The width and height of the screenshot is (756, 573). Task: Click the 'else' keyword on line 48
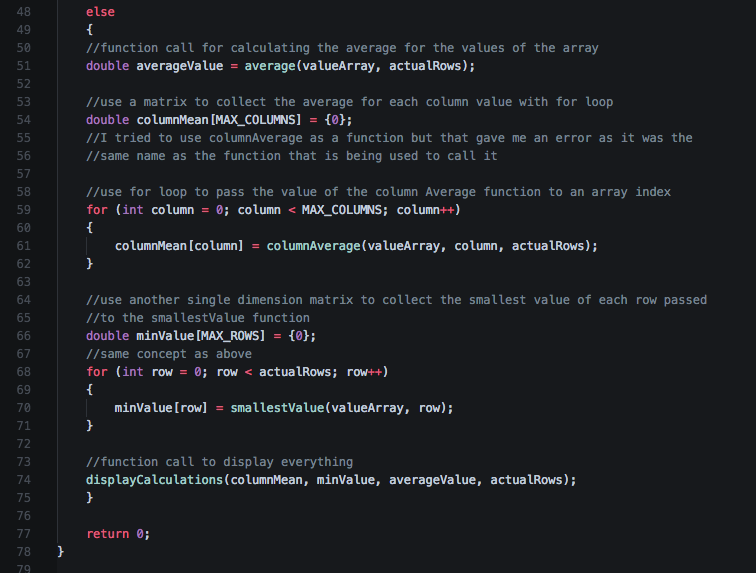pyautogui.click(x=100, y=12)
